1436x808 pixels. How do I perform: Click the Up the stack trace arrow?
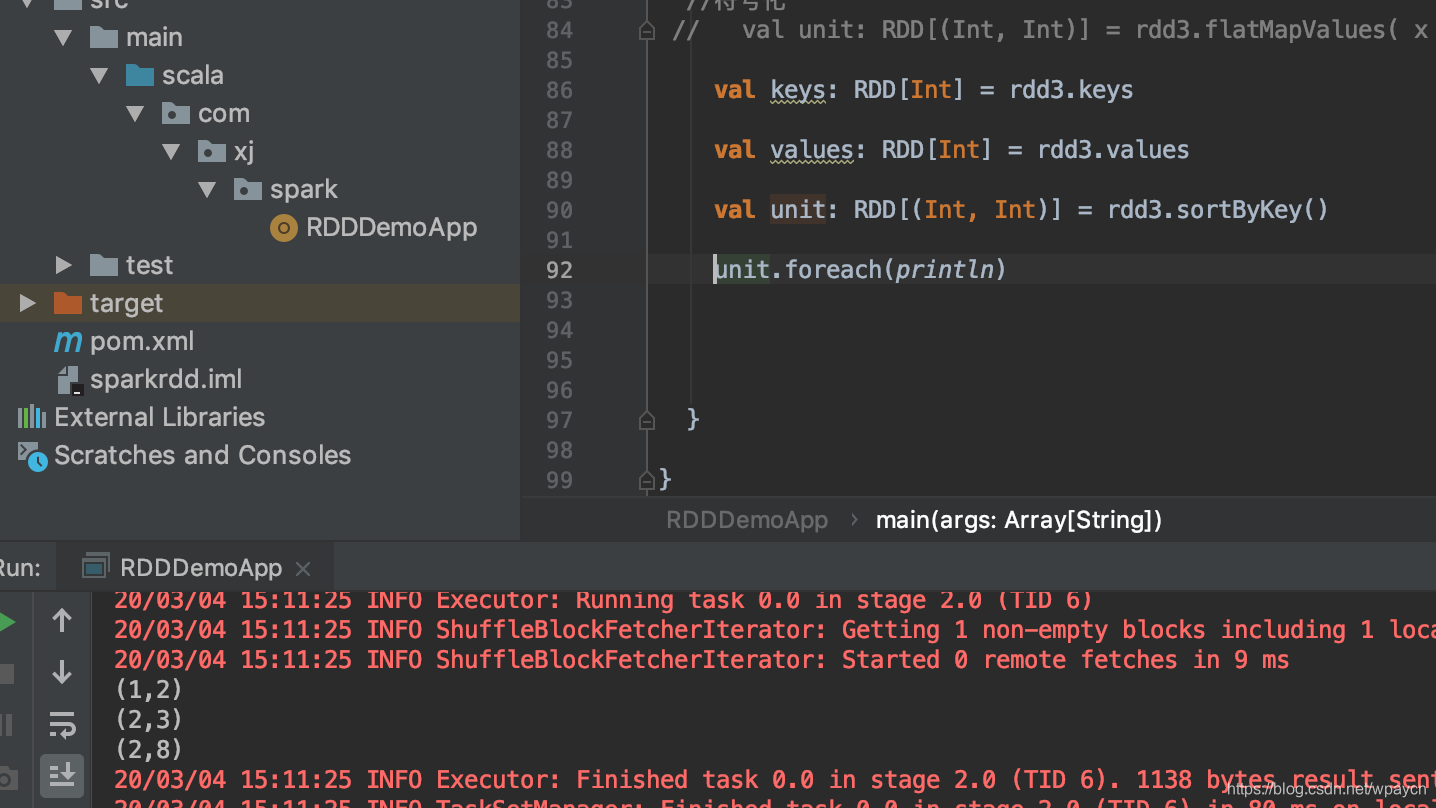(x=62, y=621)
